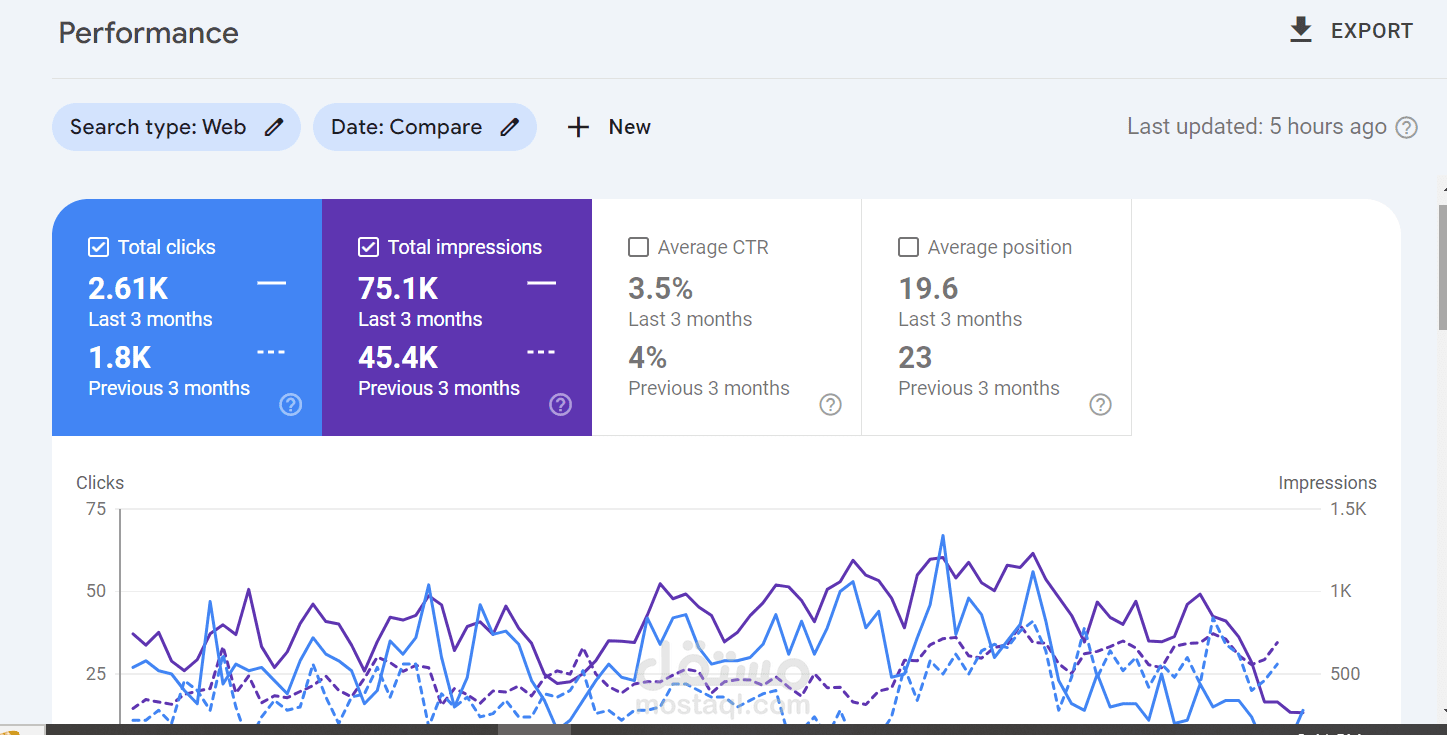Edit the Search type: Web filter pencil
This screenshot has height=735, width=1447.
(x=274, y=127)
